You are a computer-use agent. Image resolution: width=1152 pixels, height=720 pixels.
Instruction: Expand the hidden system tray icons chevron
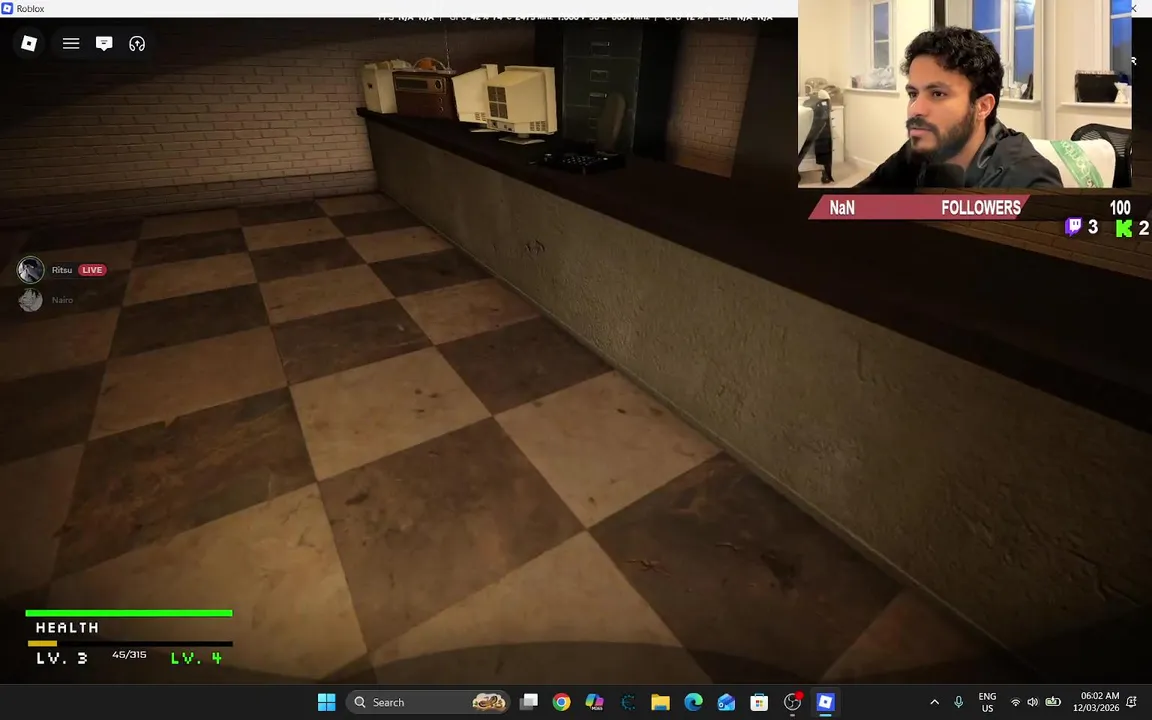click(x=934, y=702)
